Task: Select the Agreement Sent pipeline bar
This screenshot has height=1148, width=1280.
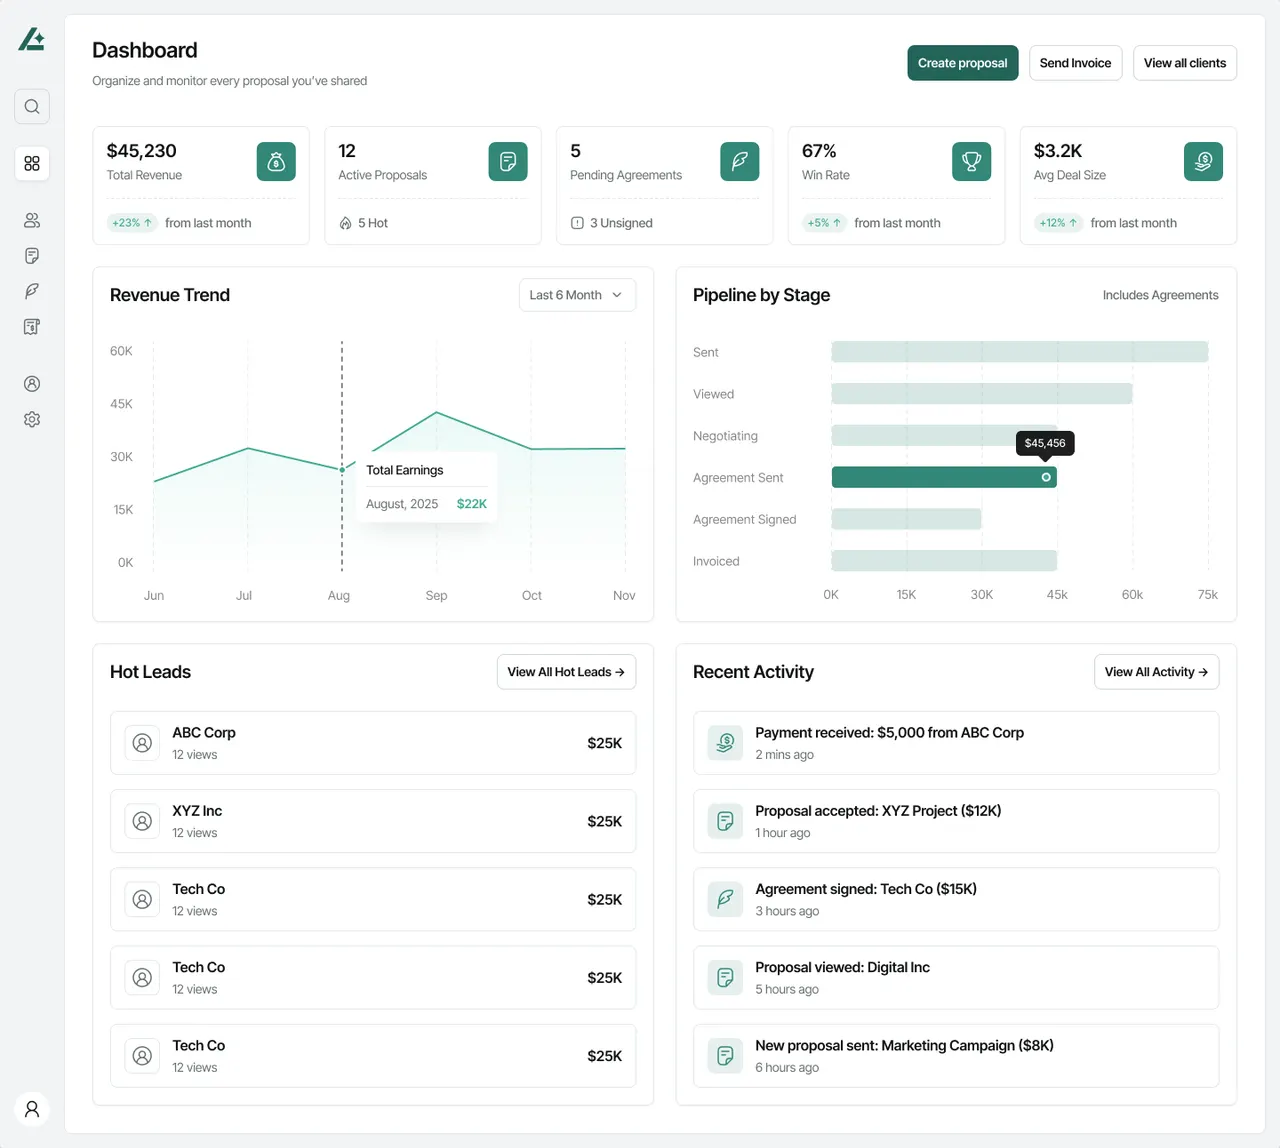Action: coord(944,478)
